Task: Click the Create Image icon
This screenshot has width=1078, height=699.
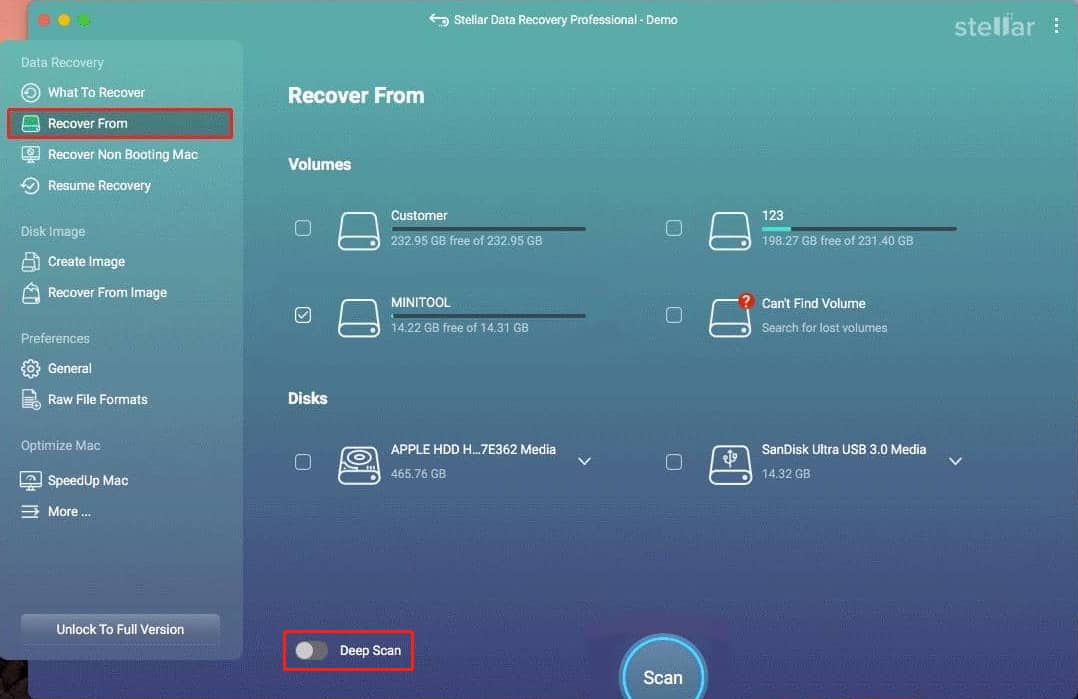Action: pos(30,262)
